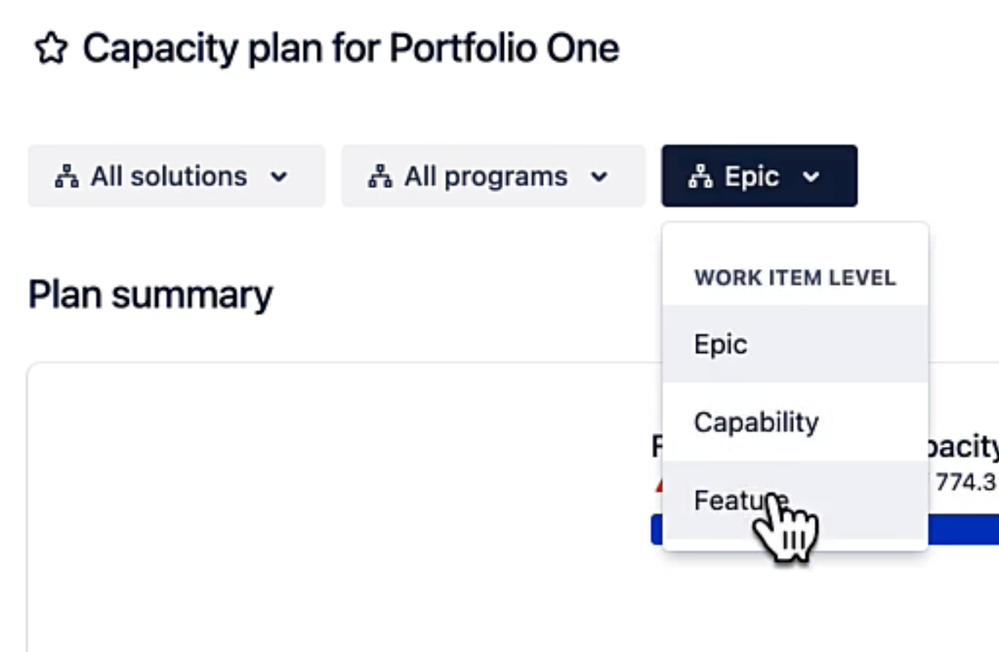Click the hierarchy icon in All solutions
Screen dimensions: 999x652
click(x=67, y=177)
